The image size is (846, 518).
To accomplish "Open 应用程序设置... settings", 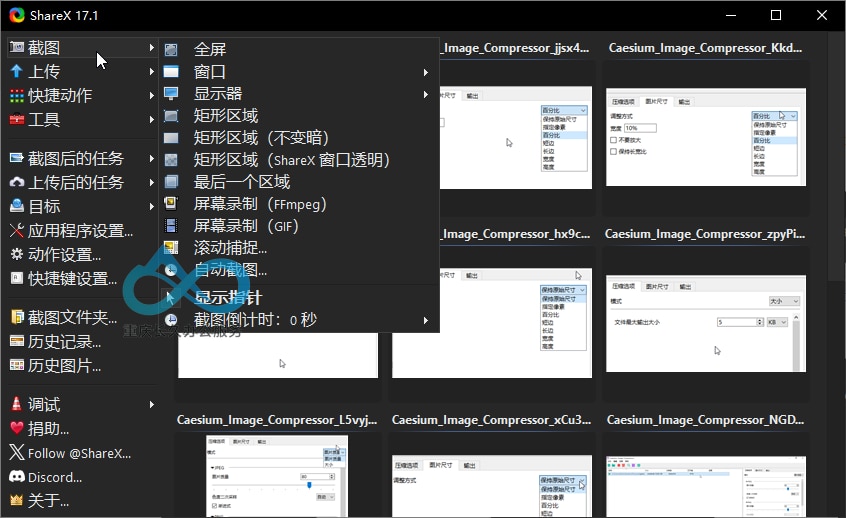I will tap(80, 230).
